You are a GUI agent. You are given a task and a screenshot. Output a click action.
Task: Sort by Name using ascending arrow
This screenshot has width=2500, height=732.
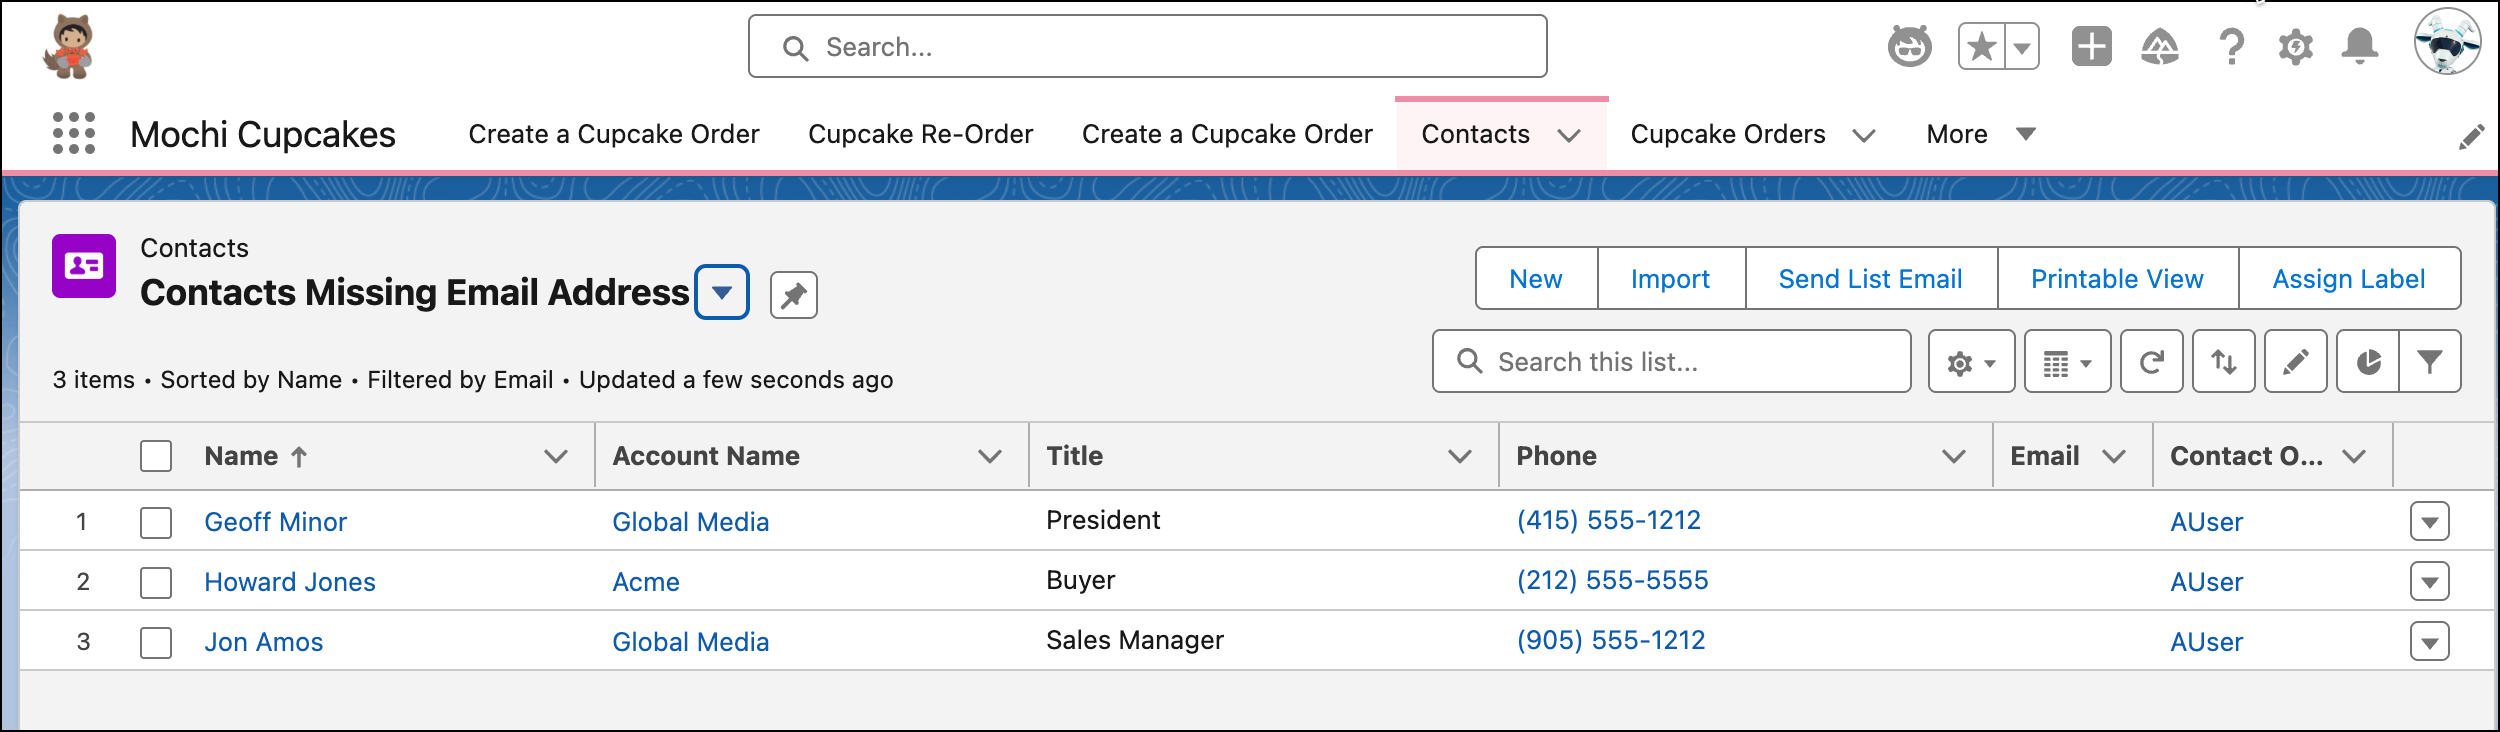[x=298, y=457]
